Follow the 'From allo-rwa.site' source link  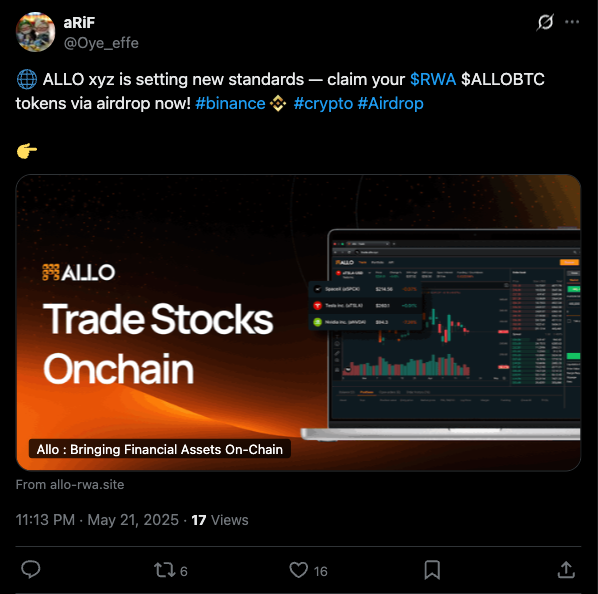pos(70,485)
